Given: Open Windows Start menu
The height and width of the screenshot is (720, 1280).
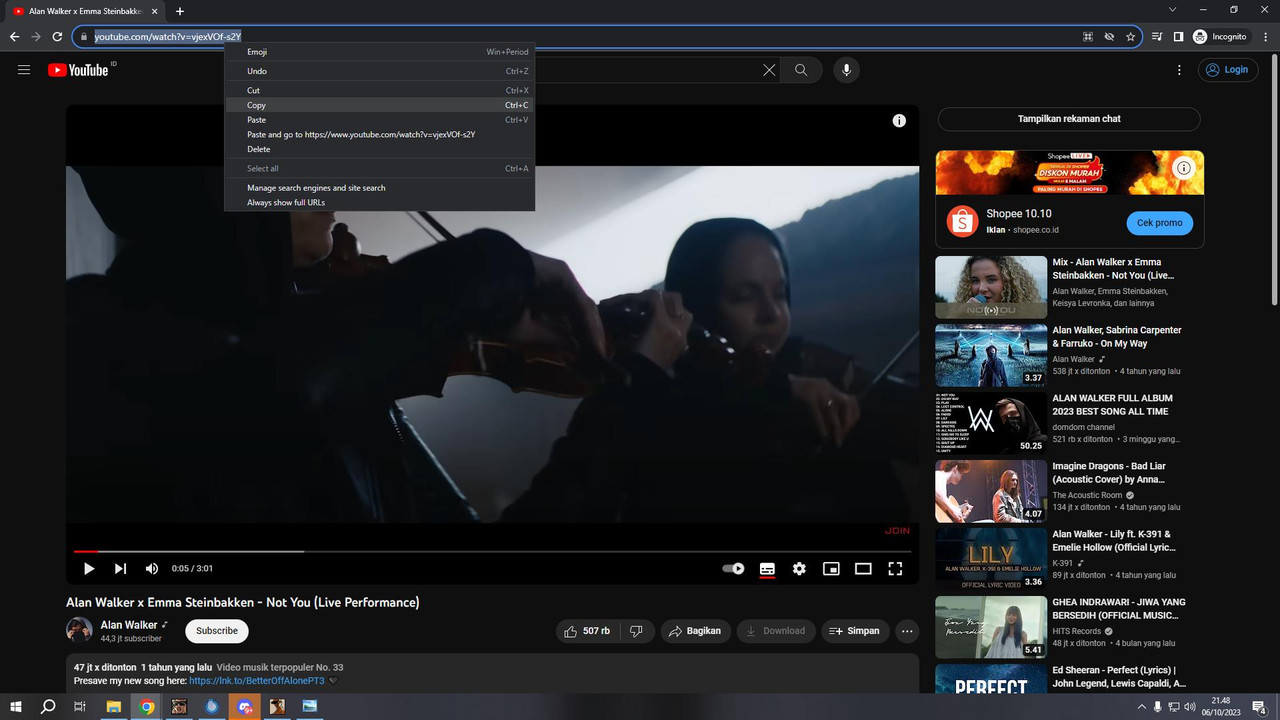Looking at the screenshot, I should tap(17, 706).
